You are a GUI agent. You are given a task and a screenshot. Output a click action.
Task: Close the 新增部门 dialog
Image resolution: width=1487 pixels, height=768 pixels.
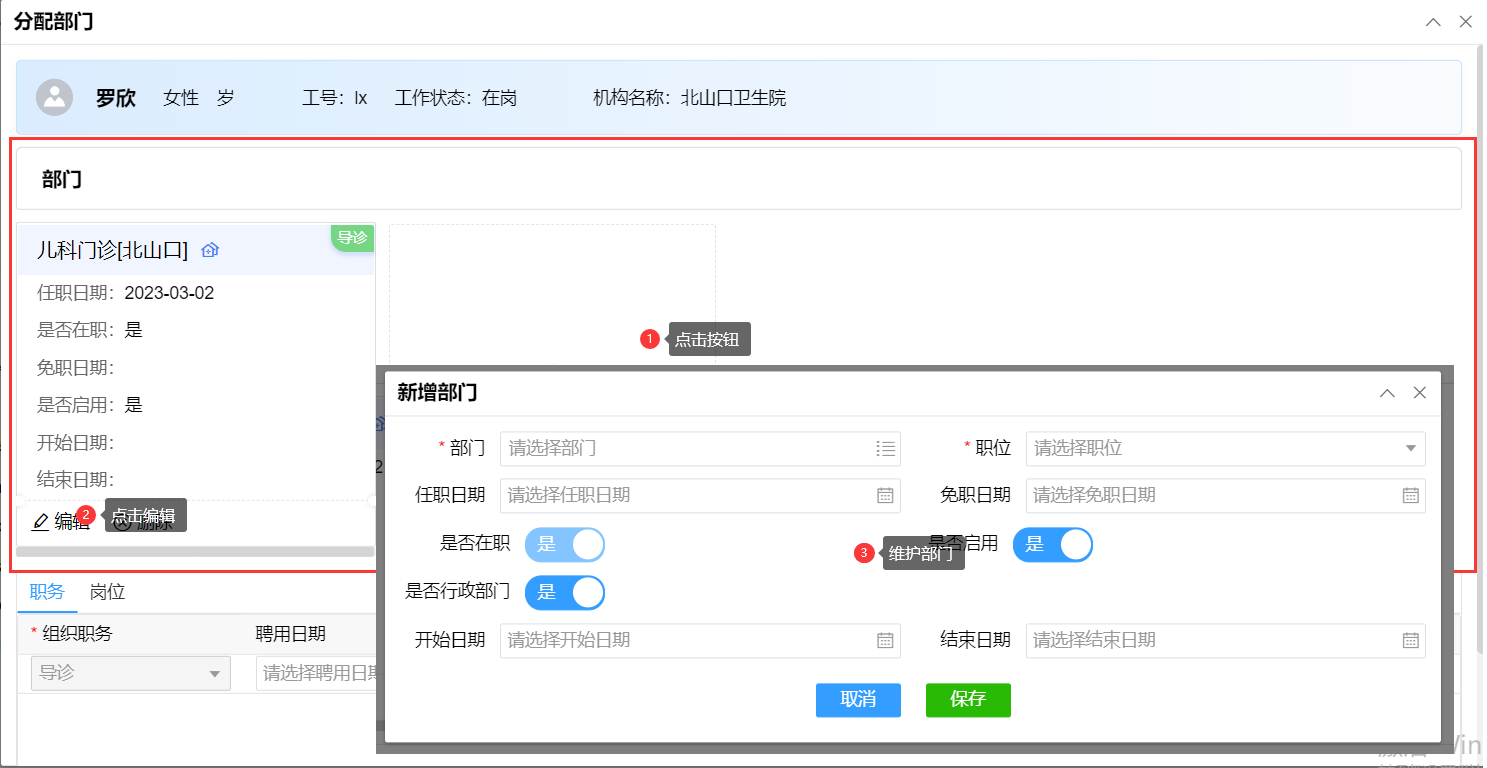click(1419, 393)
